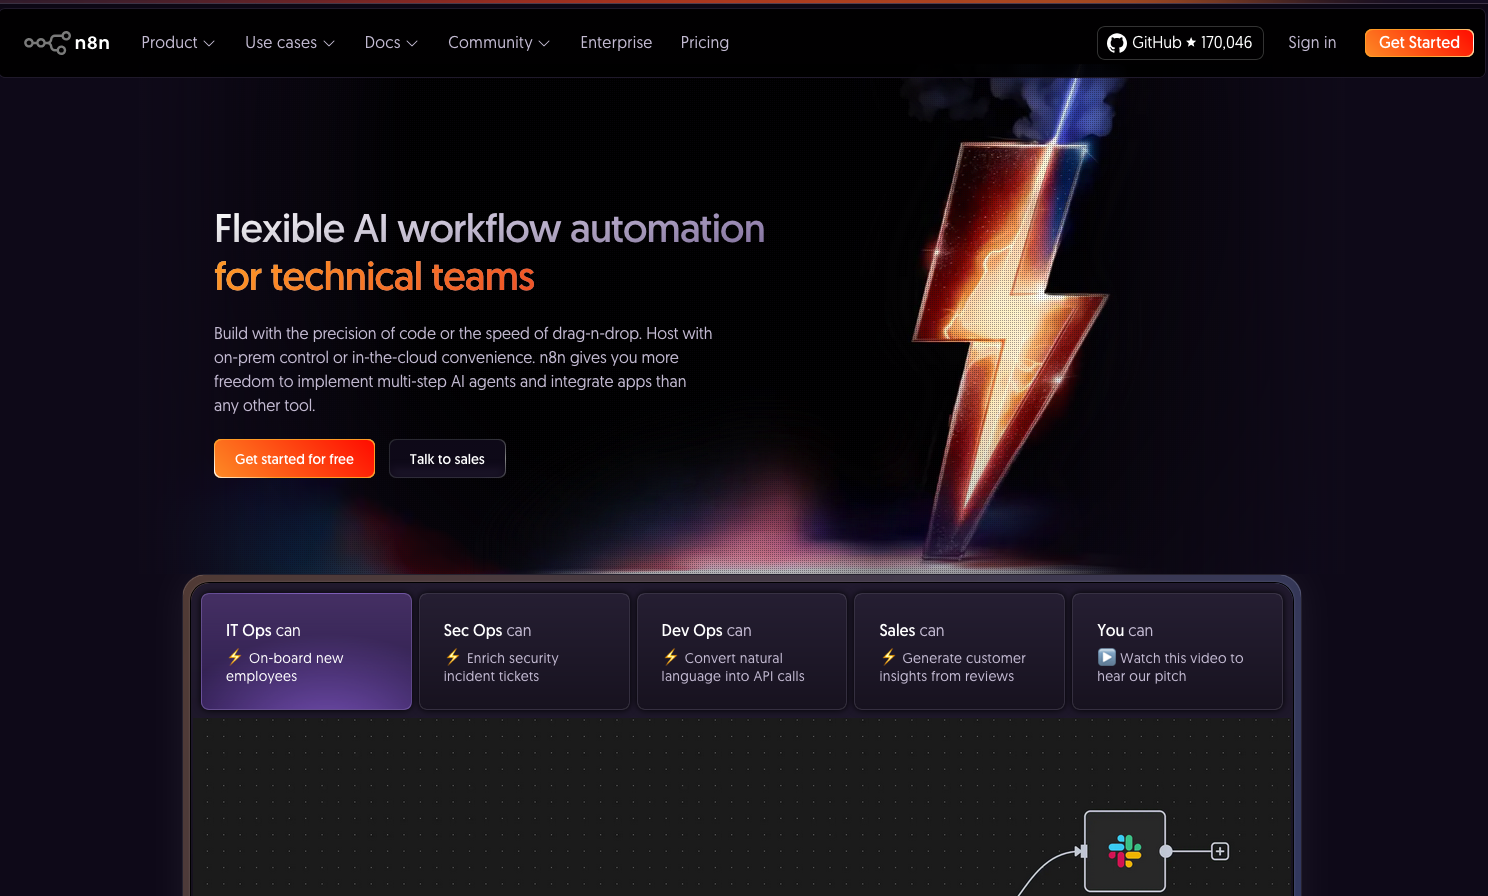The height and width of the screenshot is (896, 1488).
Task: Click the GitHub octocat icon
Action: coord(1117,43)
